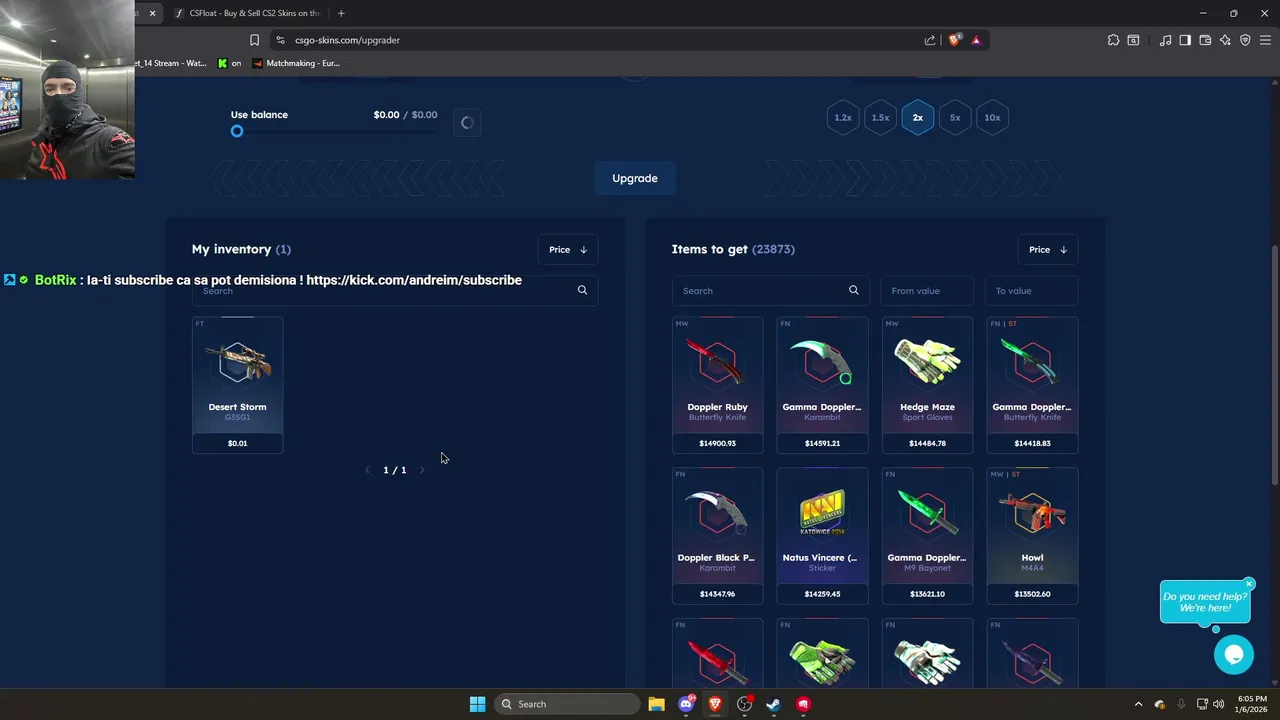Select the 5x multiplier
The width and height of the screenshot is (1280, 720).
[x=955, y=117]
